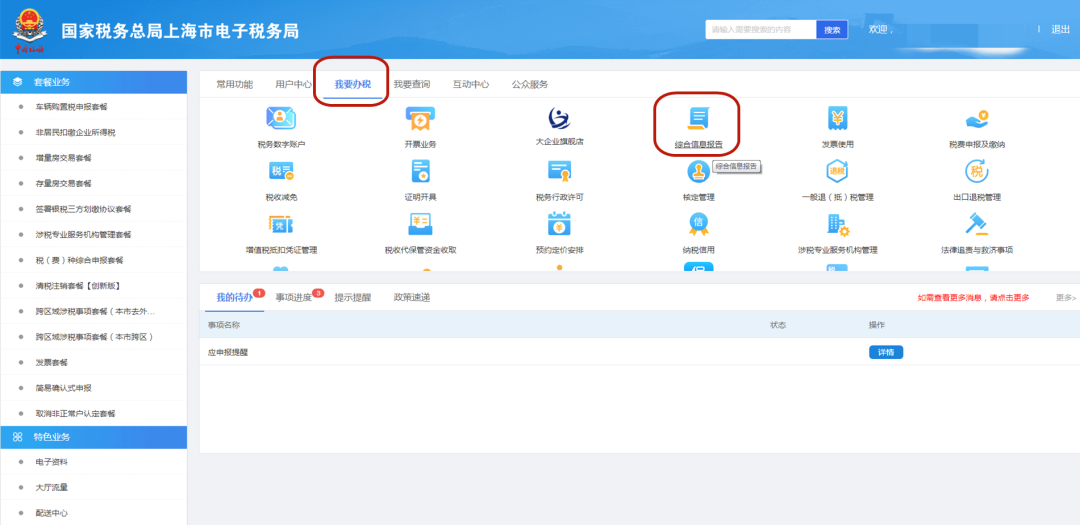
Task: Open 非居民扣缴企业所得税
Action: coord(76,132)
